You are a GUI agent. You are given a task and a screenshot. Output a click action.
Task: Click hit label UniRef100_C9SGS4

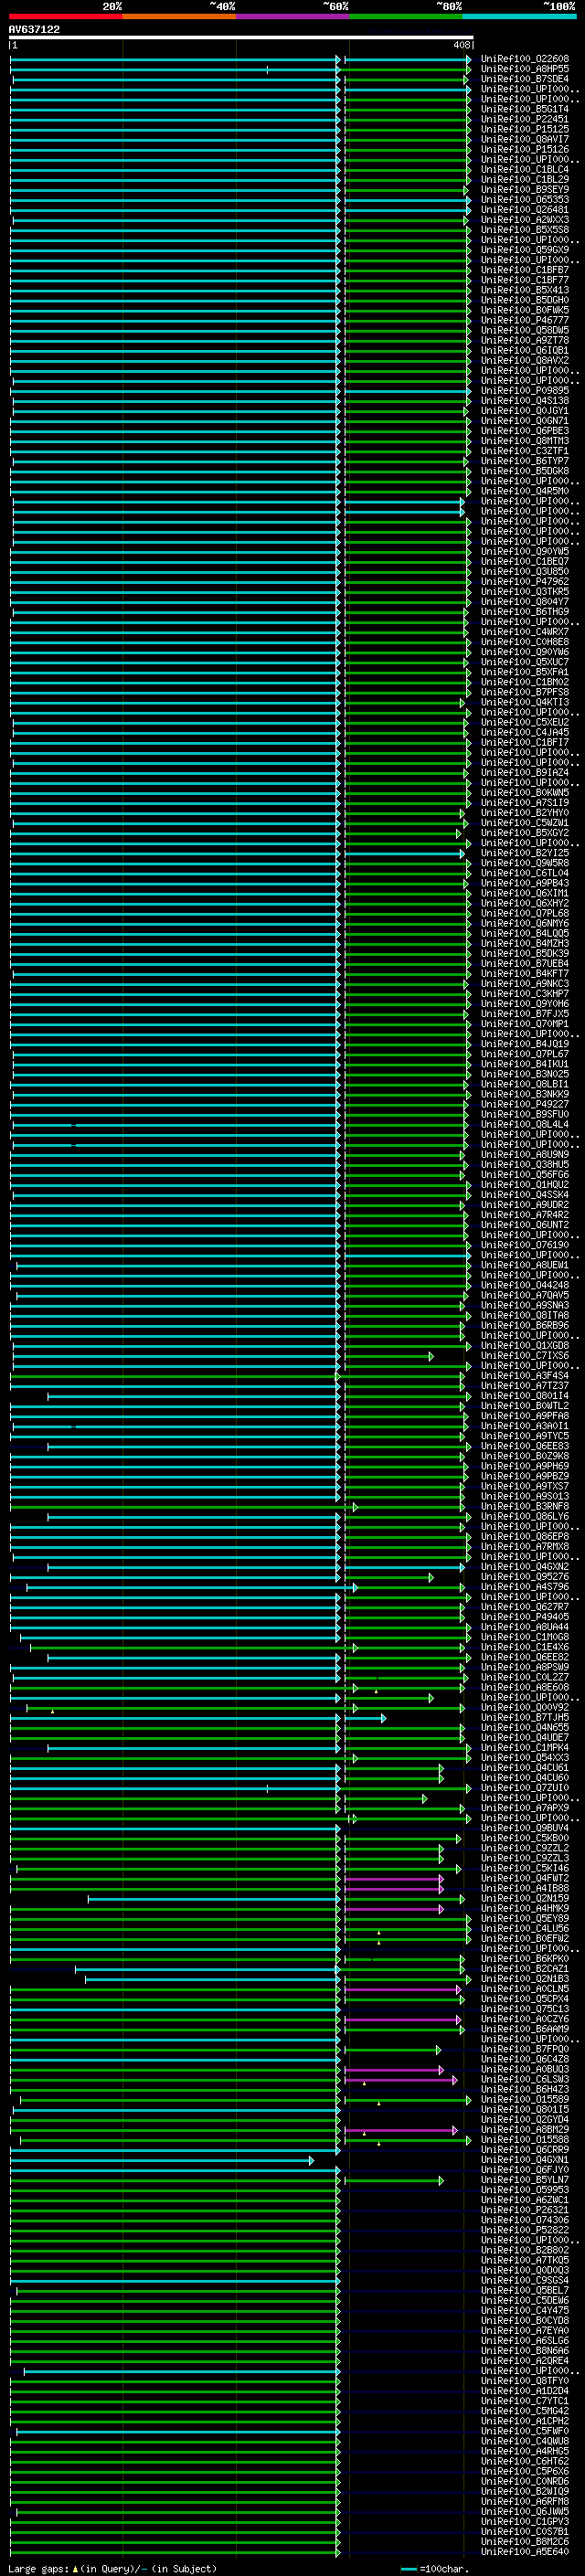coord(525,2280)
